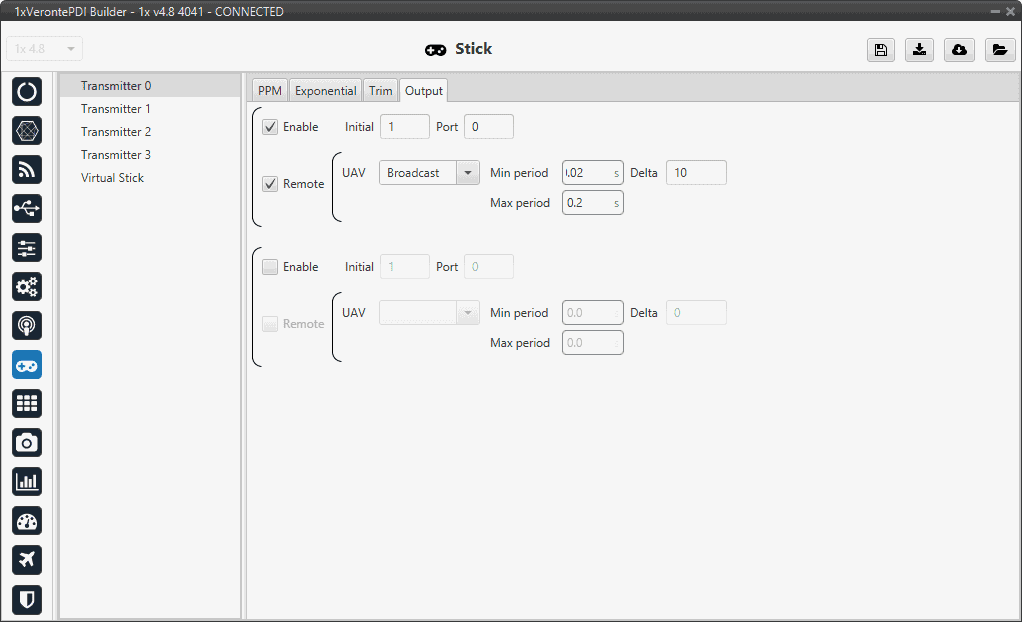The width and height of the screenshot is (1022, 622).
Task: Open the USB connections sidebar icon
Action: (x=27, y=209)
